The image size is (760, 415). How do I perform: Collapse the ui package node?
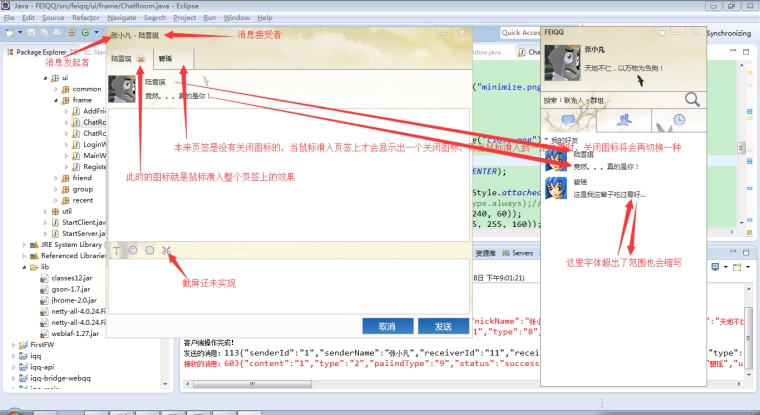[x=45, y=78]
